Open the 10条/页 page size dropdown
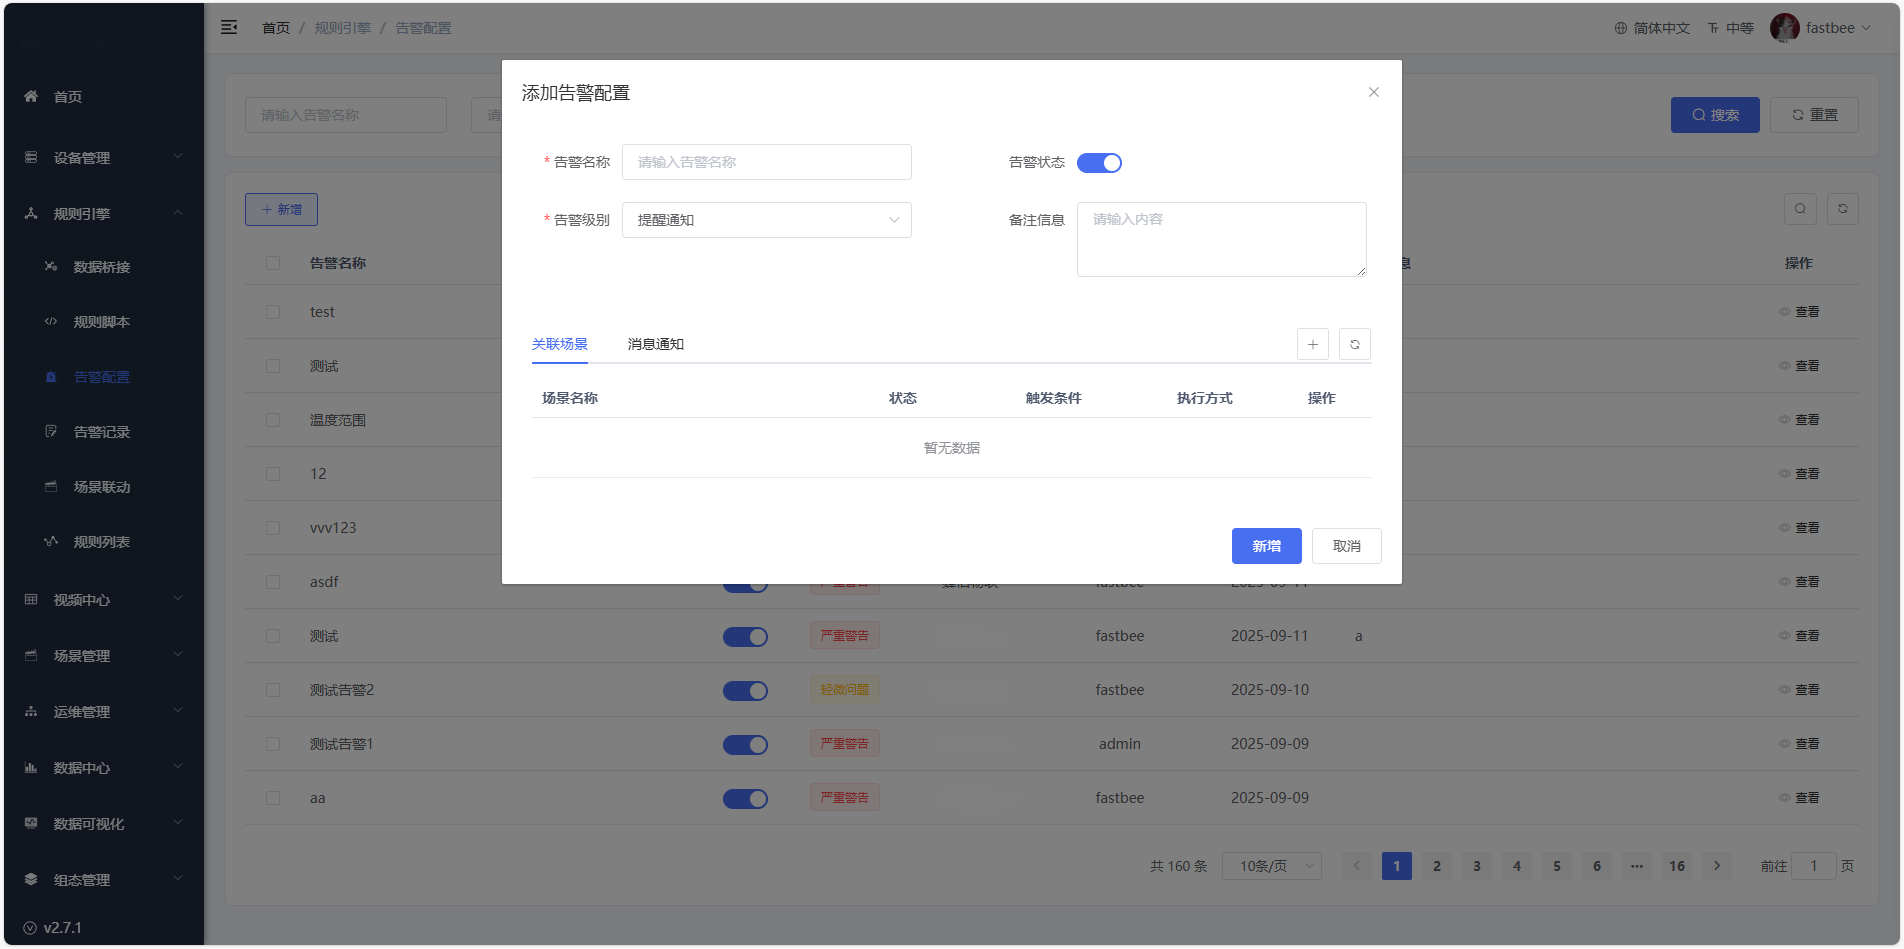 1271,866
